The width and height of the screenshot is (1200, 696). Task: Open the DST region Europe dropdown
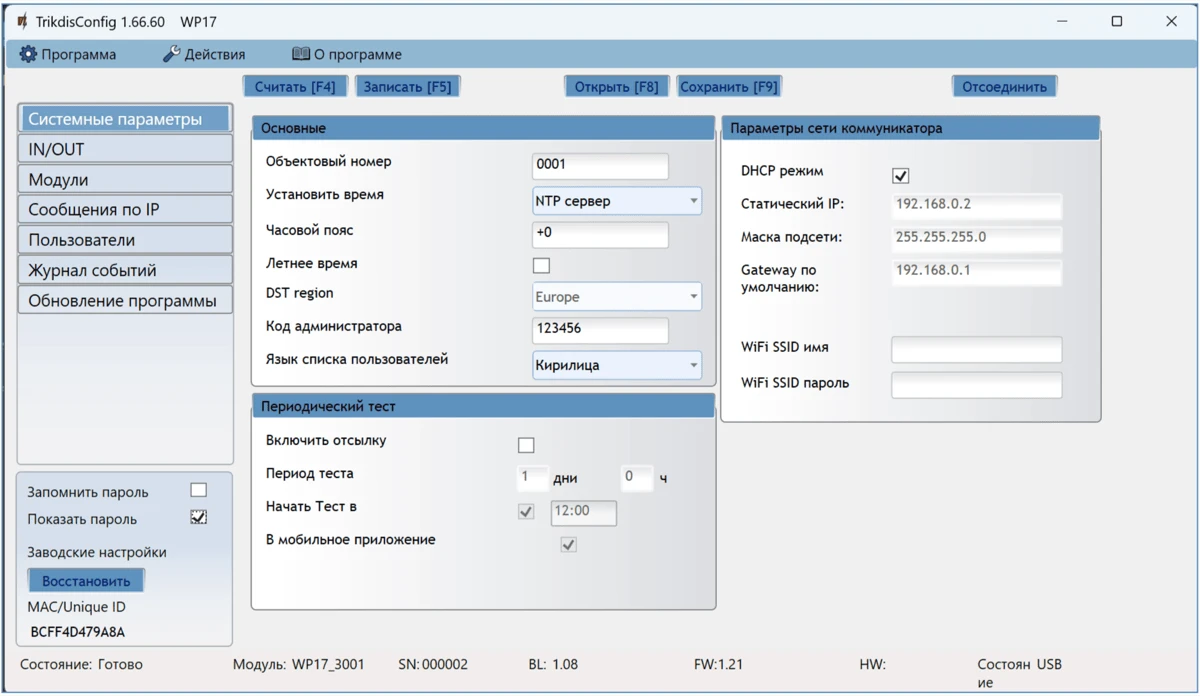pos(616,297)
